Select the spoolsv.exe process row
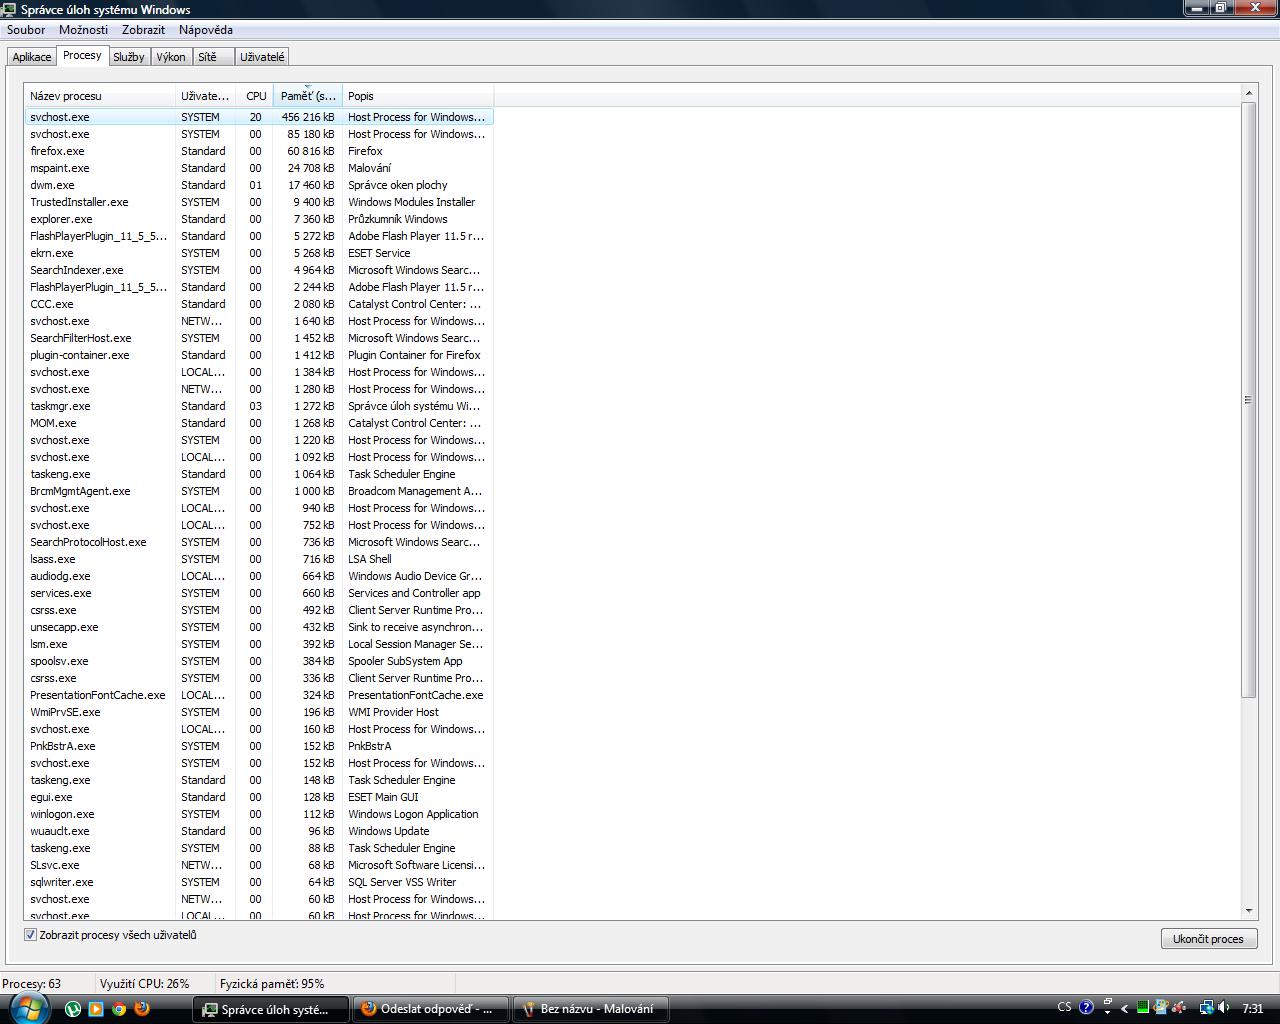 click(259, 661)
